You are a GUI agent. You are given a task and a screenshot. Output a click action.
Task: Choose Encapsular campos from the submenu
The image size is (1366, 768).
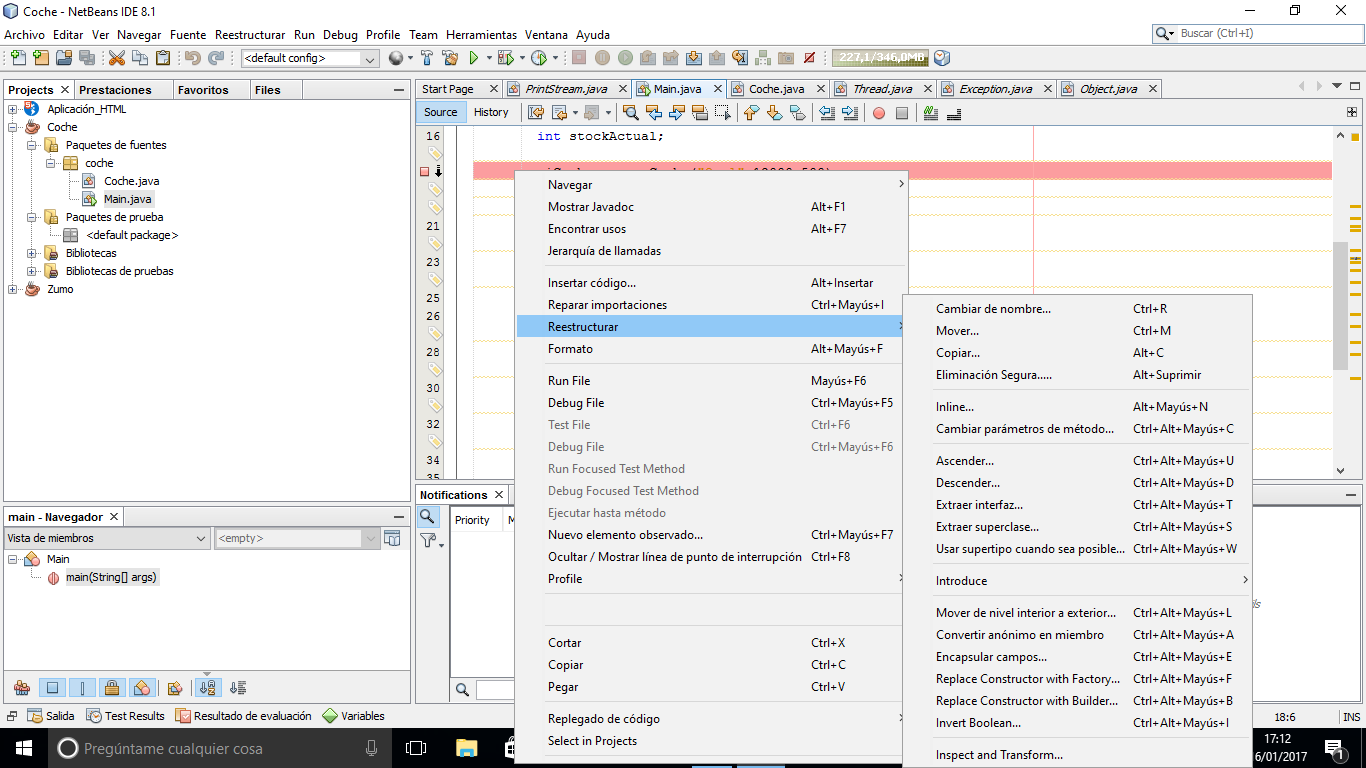pyautogui.click(x=991, y=657)
